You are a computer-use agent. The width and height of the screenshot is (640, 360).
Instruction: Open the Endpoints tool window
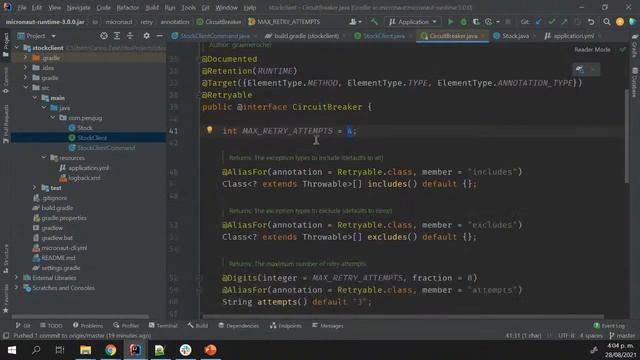[286, 325]
